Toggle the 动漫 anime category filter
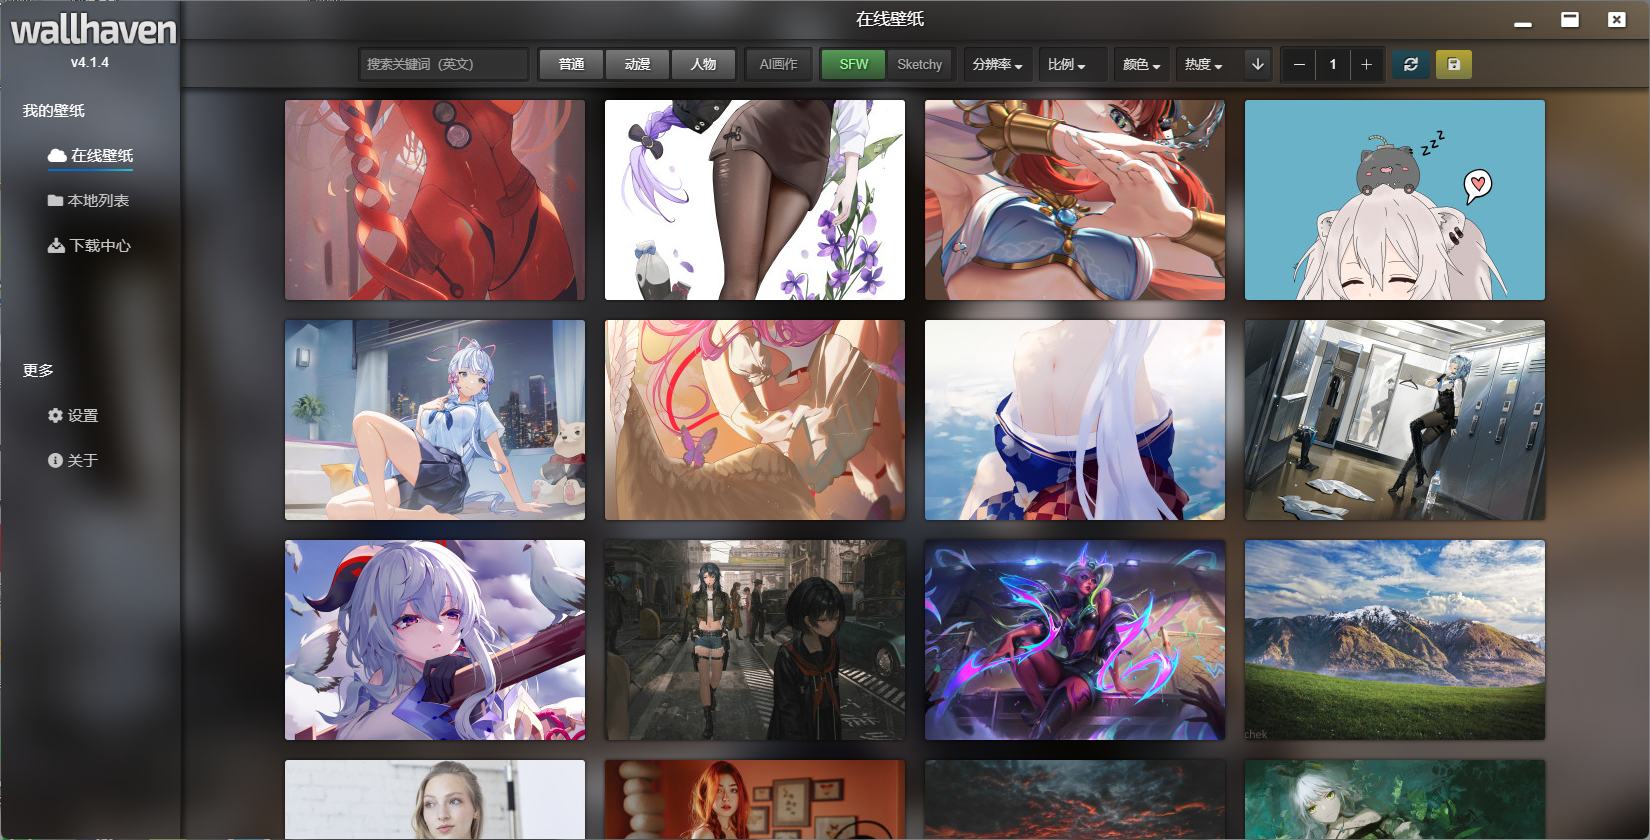The width and height of the screenshot is (1650, 840). (x=637, y=64)
